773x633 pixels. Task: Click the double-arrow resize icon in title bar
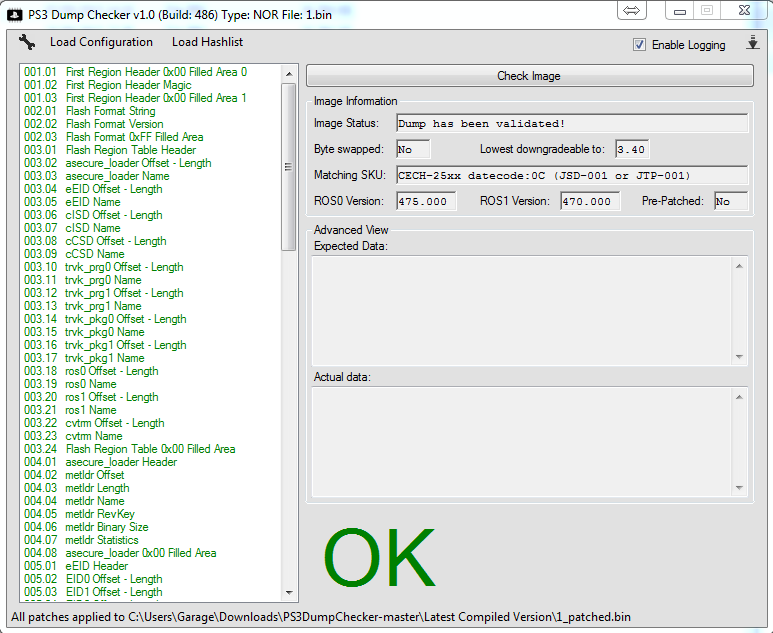click(x=632, y=10)
